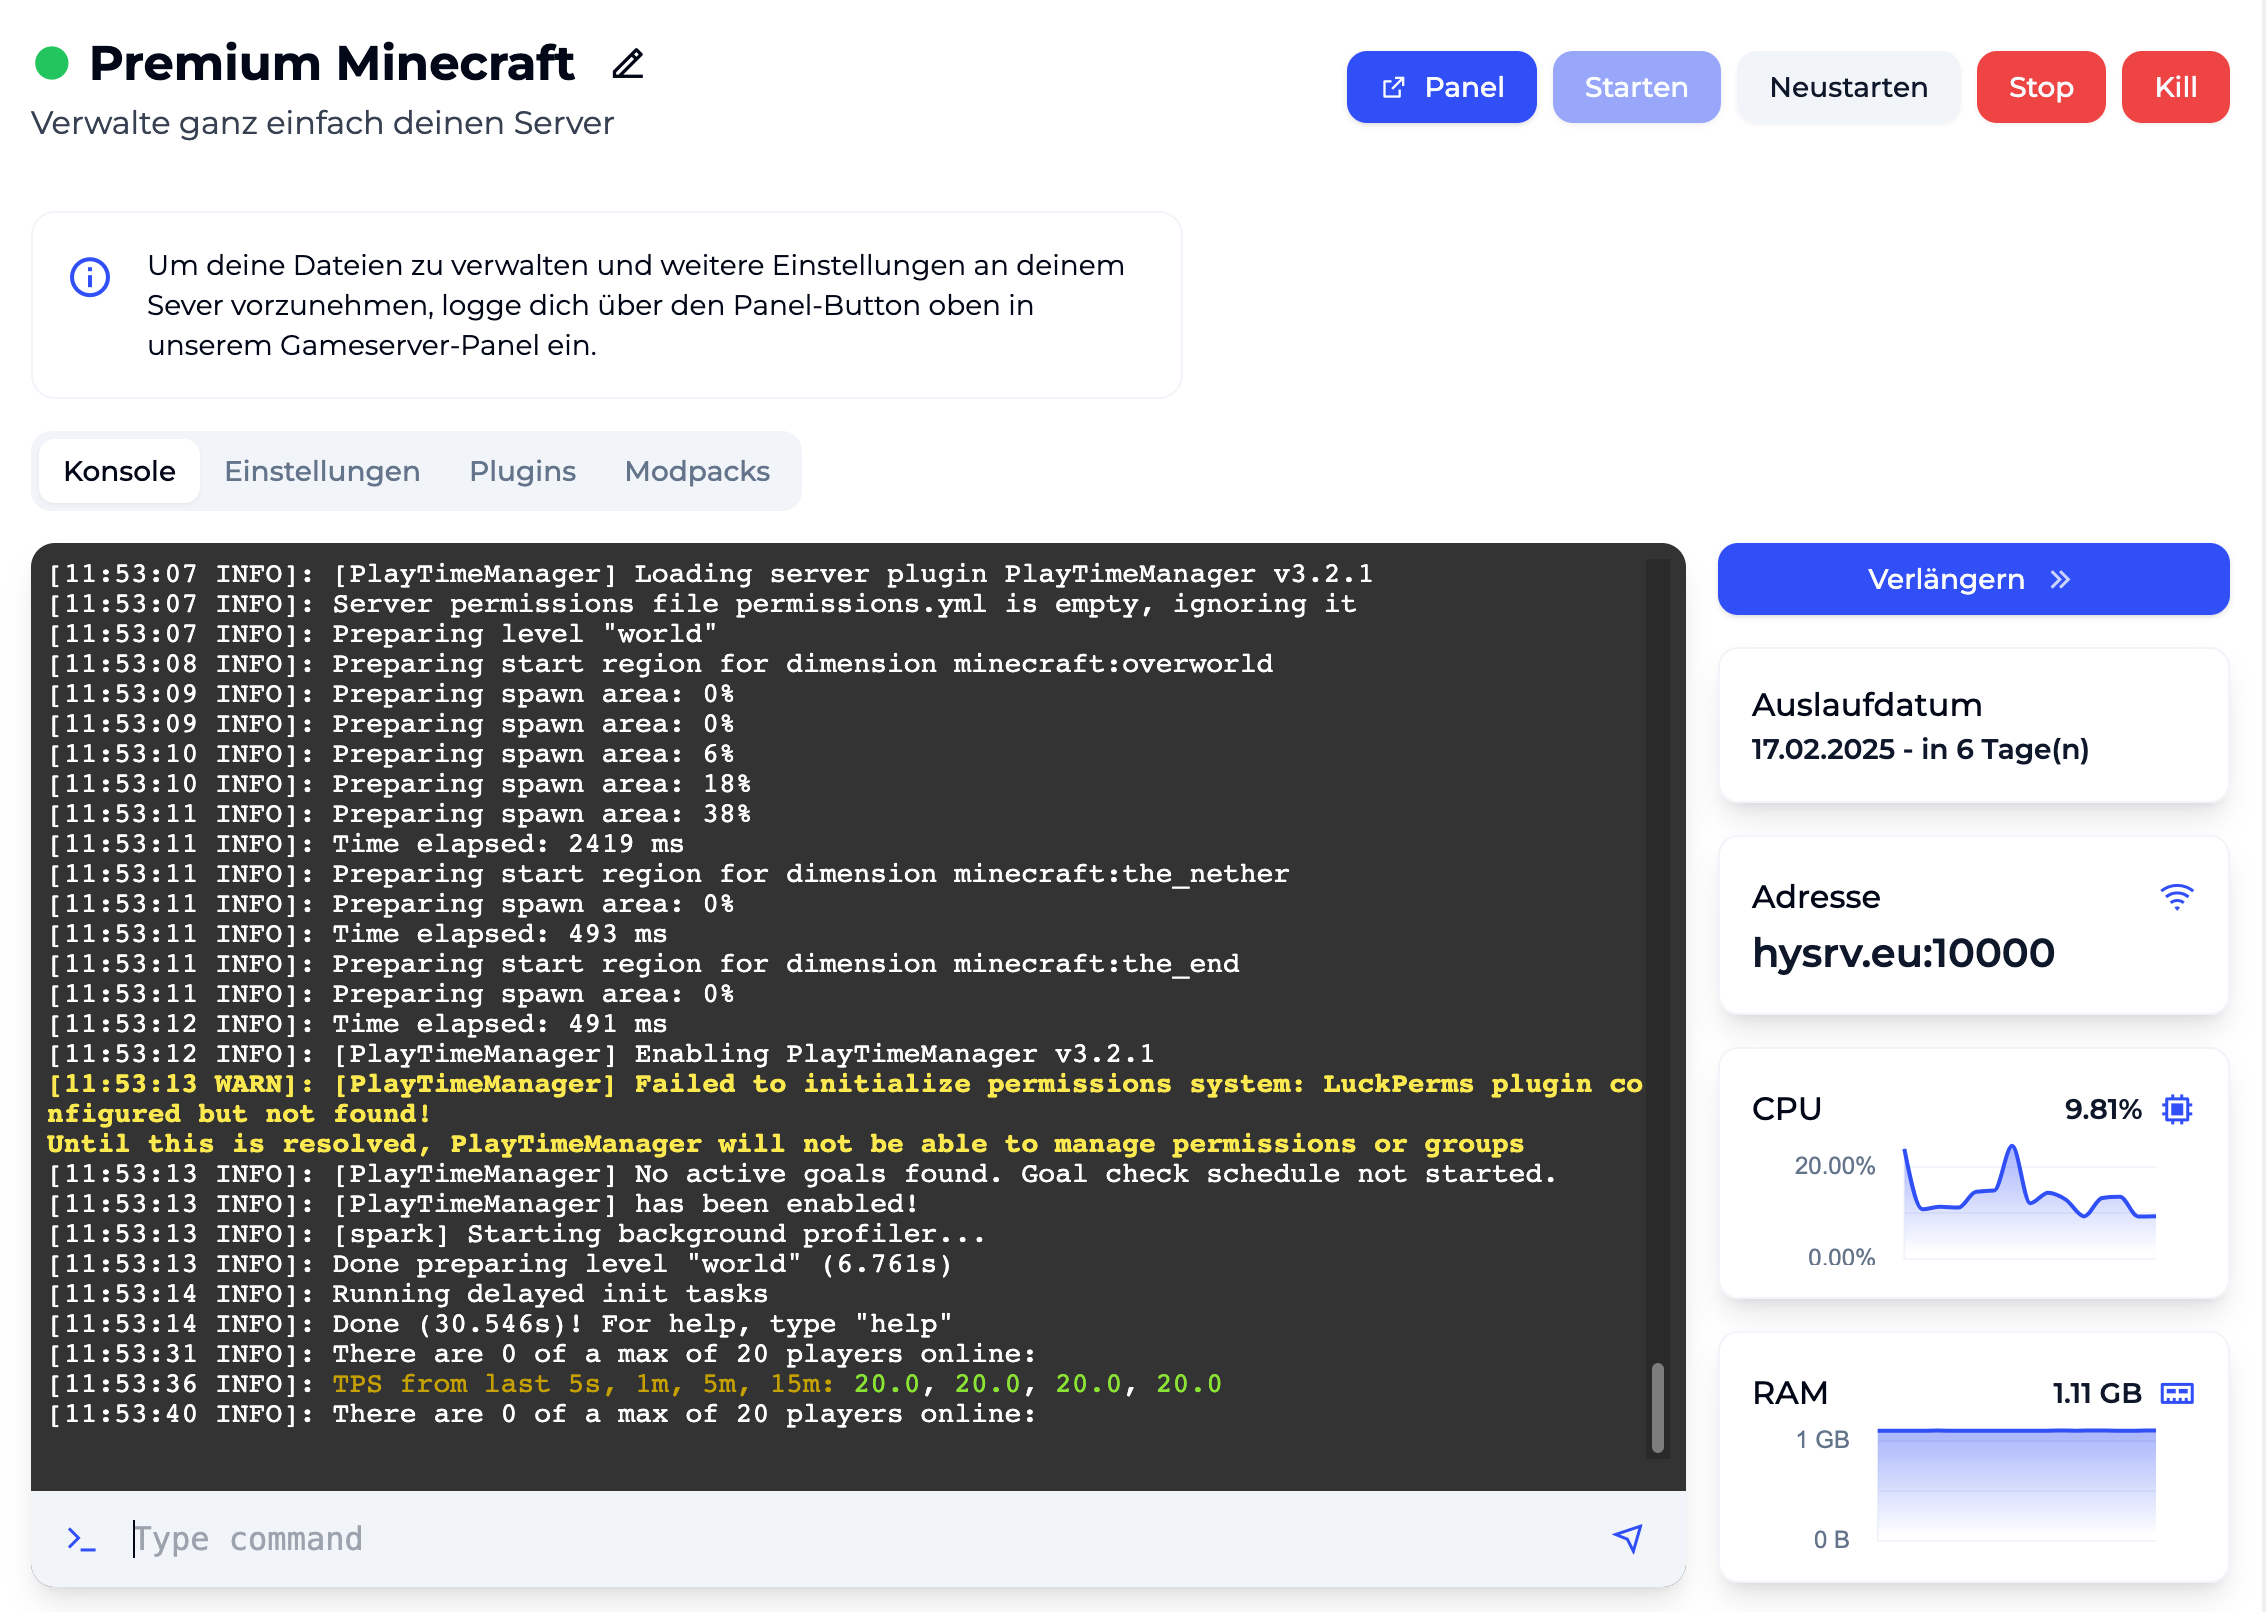The height and width of the screenshot is (1612, 2266).
Task: Click the expiry date 17.02.2025 text
Action: 1920,749
